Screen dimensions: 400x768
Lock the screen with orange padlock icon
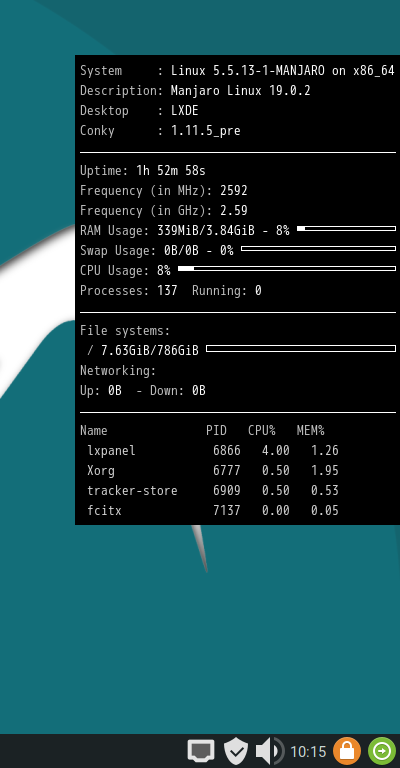pyautogui.click(x=347, y=751)
